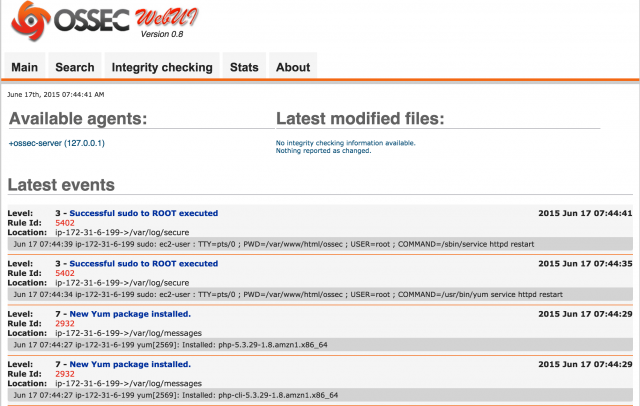Open Rule Id 5402 of the 07:44:41 event

[x=65, y=223]
